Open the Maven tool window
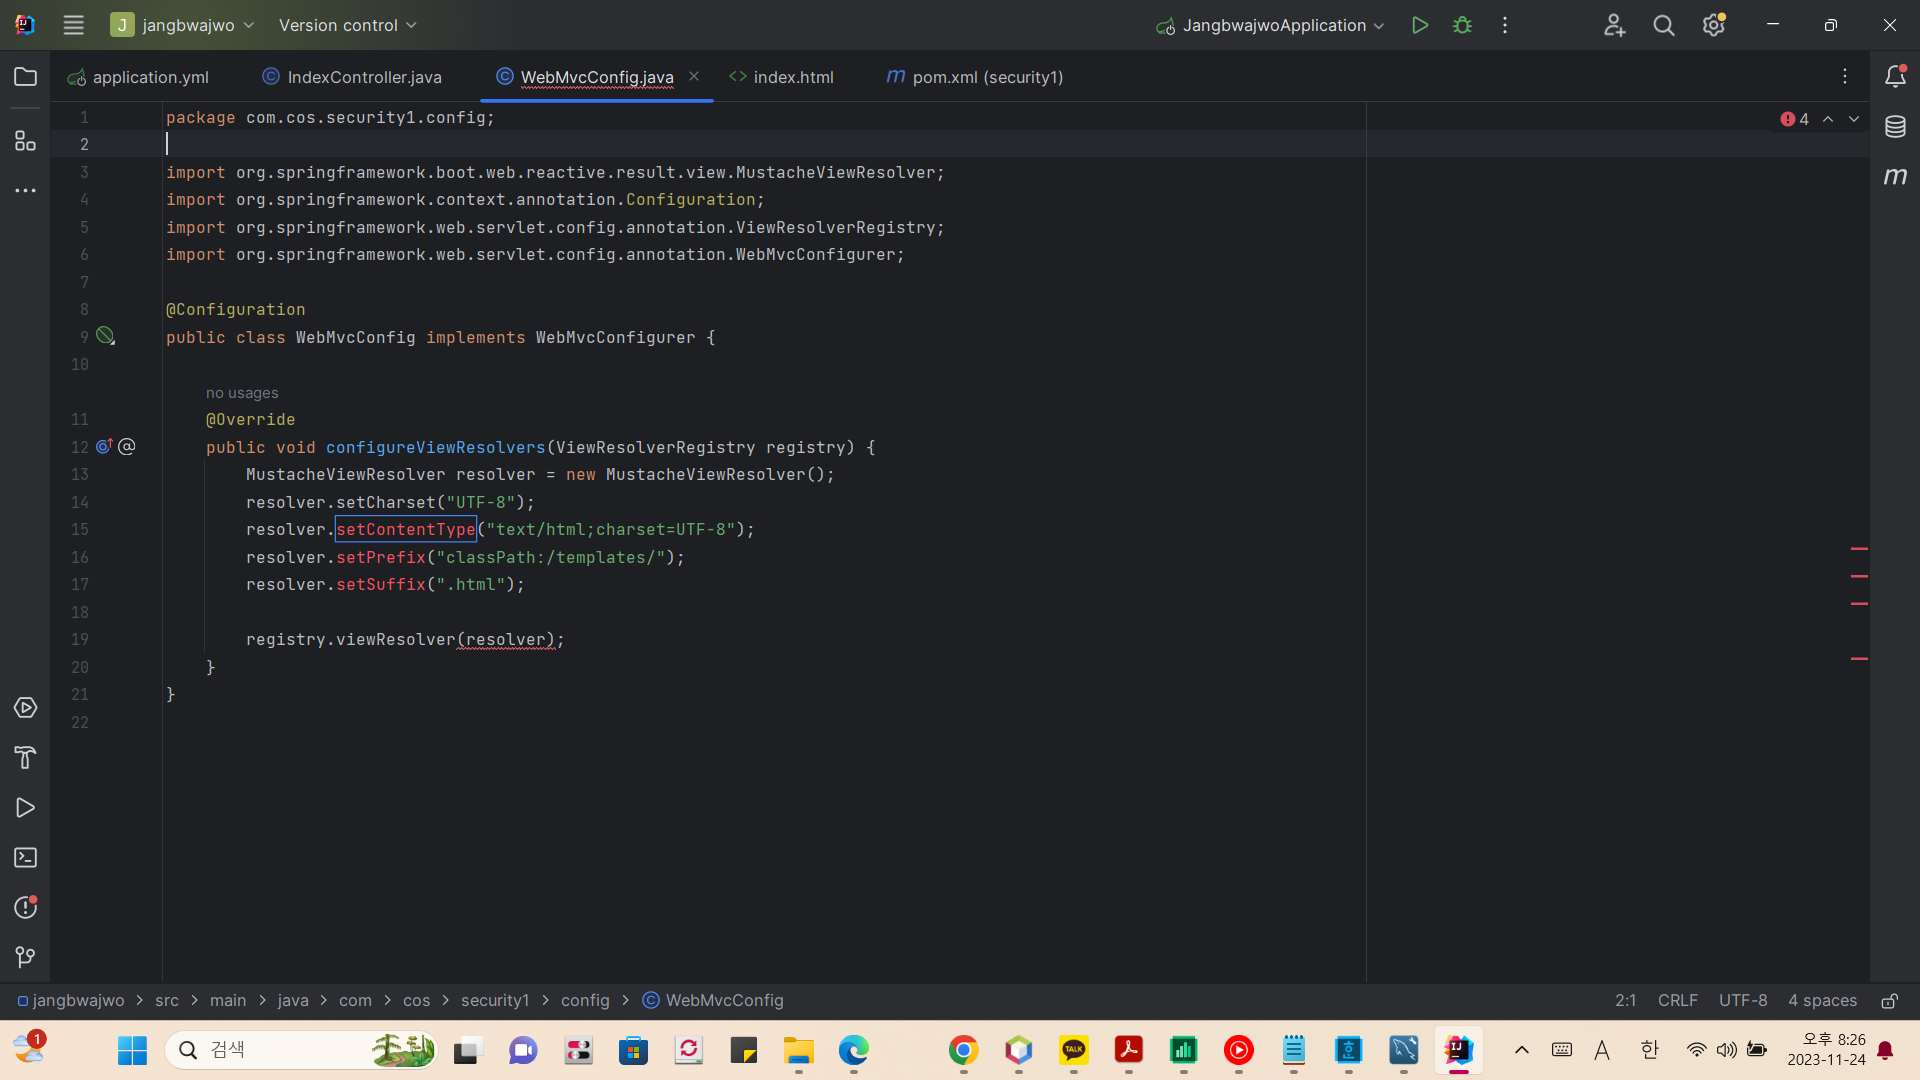 [x=1895, y=176]
